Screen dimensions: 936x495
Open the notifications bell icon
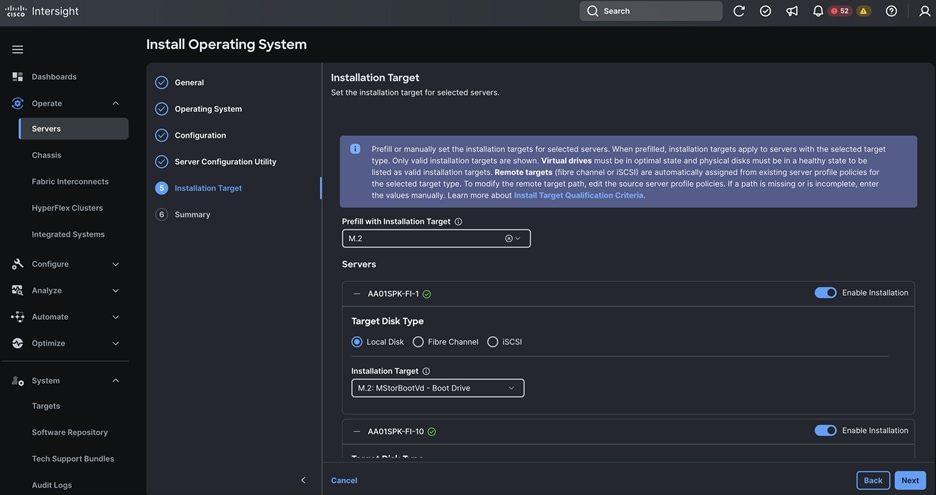click(x=818, y=11)
